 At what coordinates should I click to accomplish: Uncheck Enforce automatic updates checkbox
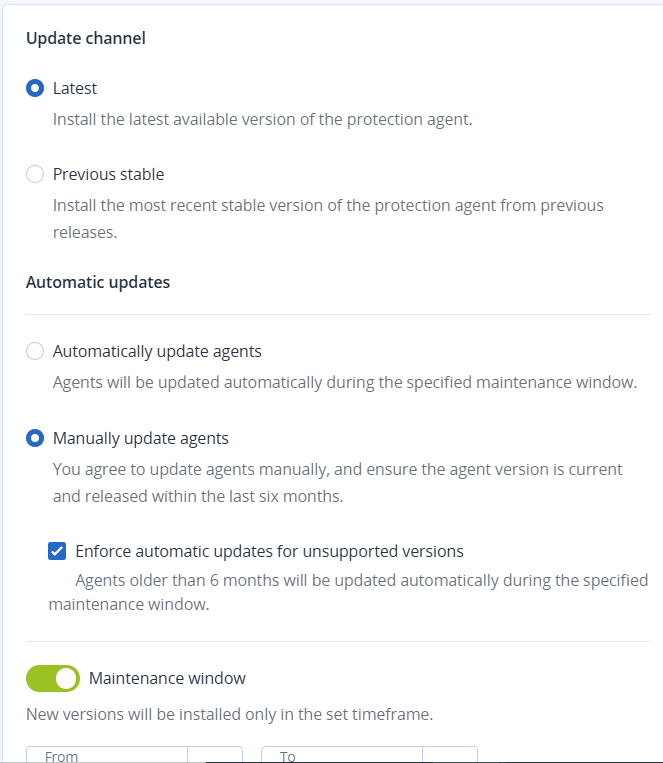pos(57,550)
